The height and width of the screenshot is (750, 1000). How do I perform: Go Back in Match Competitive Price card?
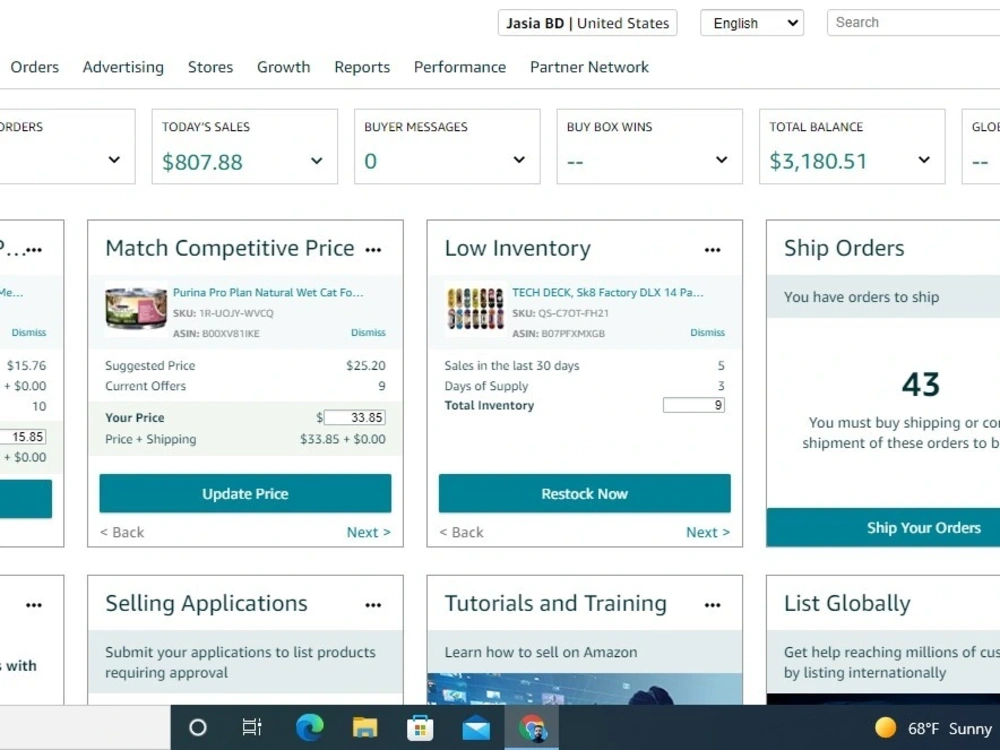coord(122,532)
